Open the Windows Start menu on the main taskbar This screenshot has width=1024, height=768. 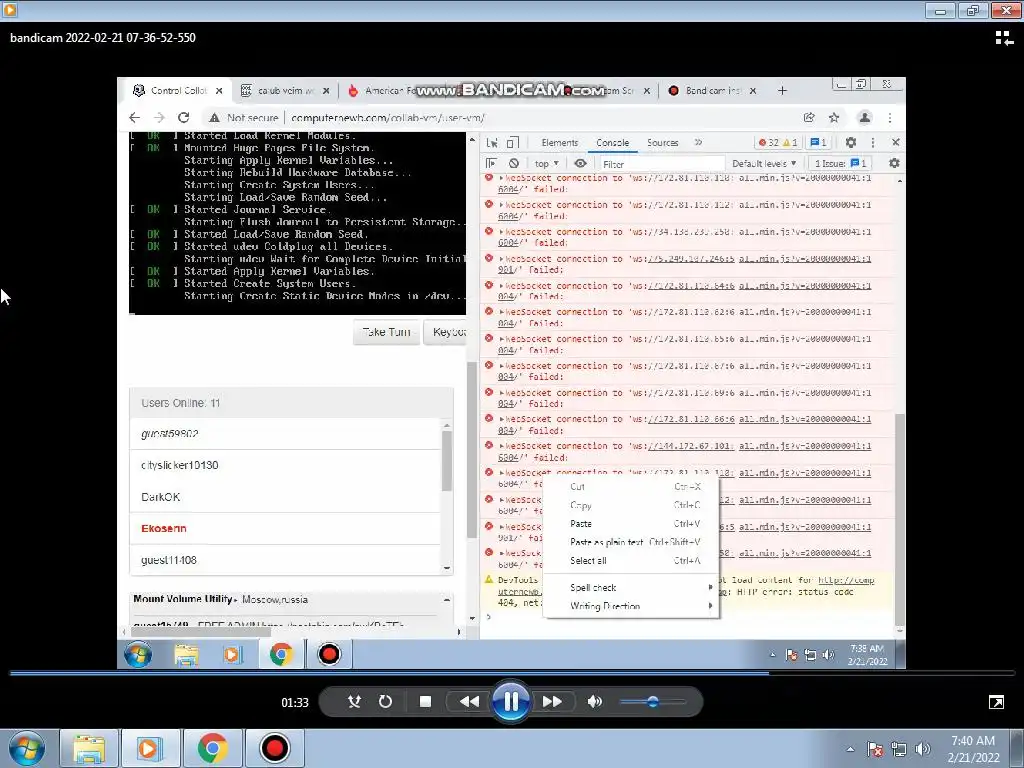click(x=27, y=748)
